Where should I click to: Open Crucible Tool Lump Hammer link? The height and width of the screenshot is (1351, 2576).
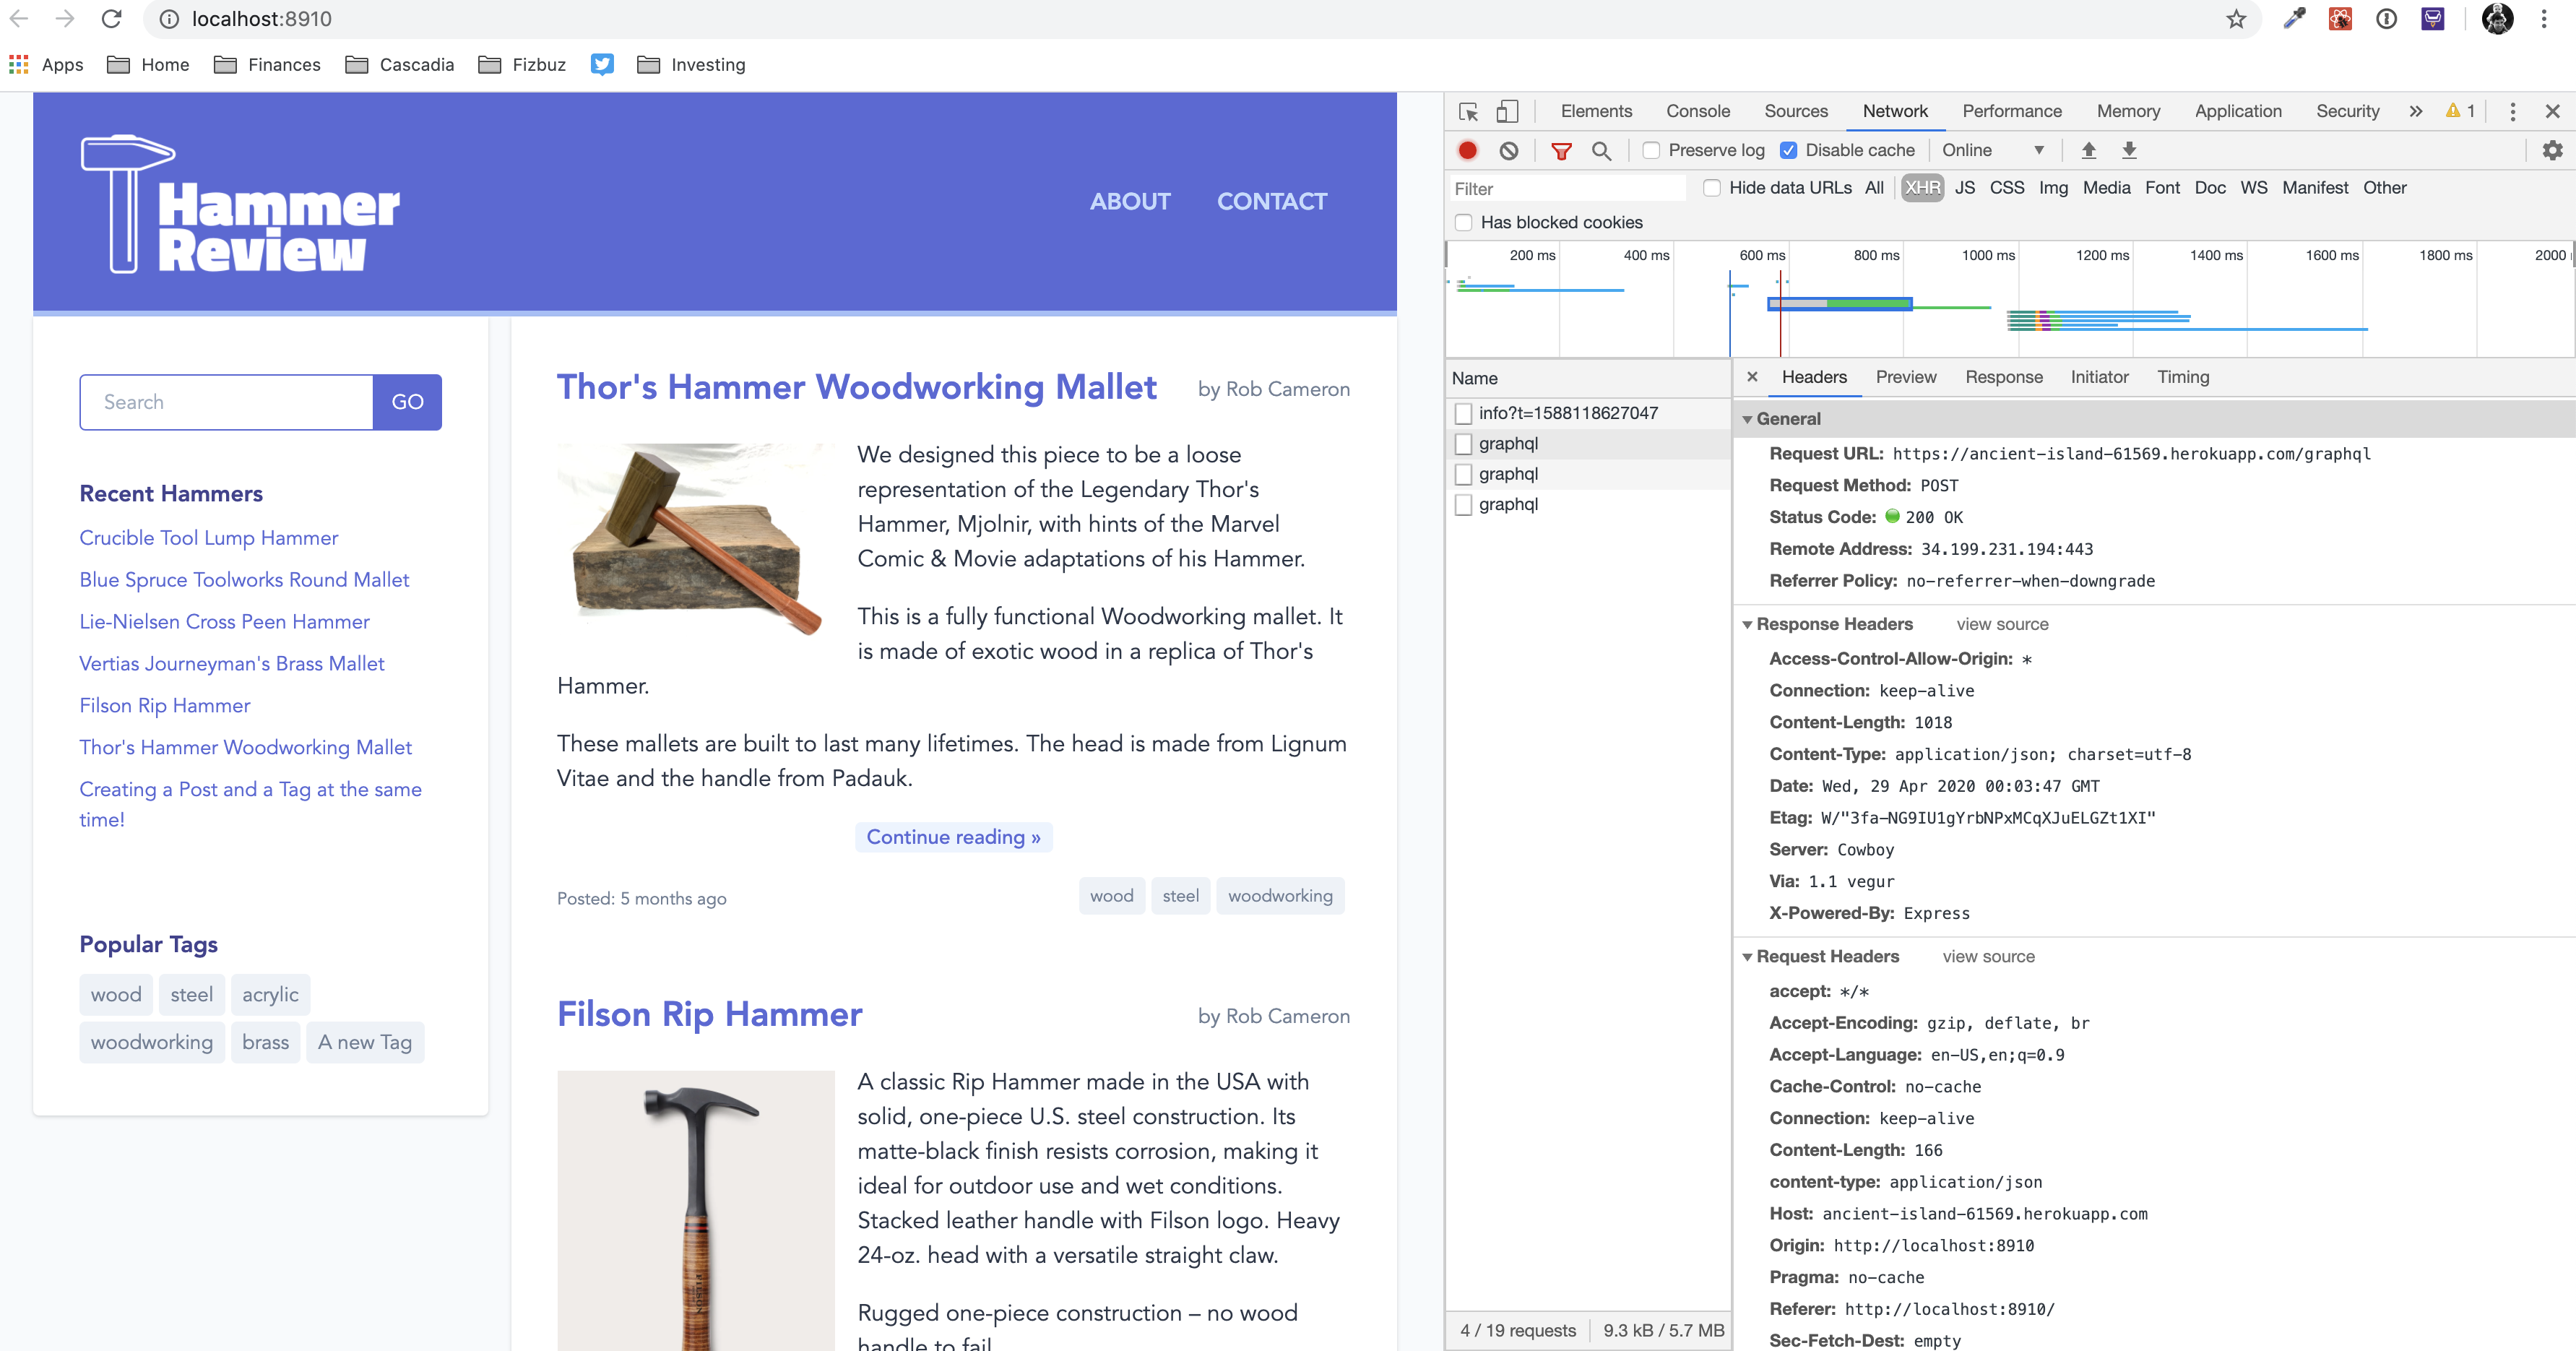pyautogui.click(x=209, y=538)
